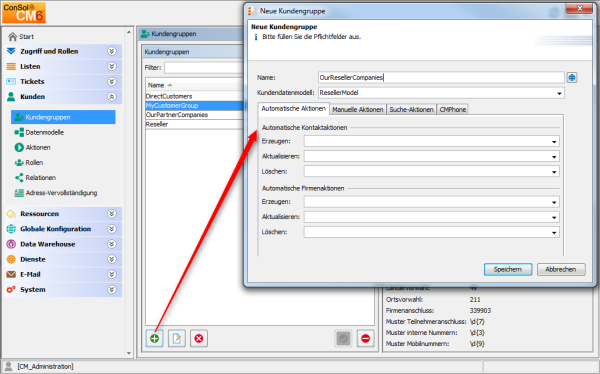
Task: Click the Ressourcen section icon
Action: [11, 214]
